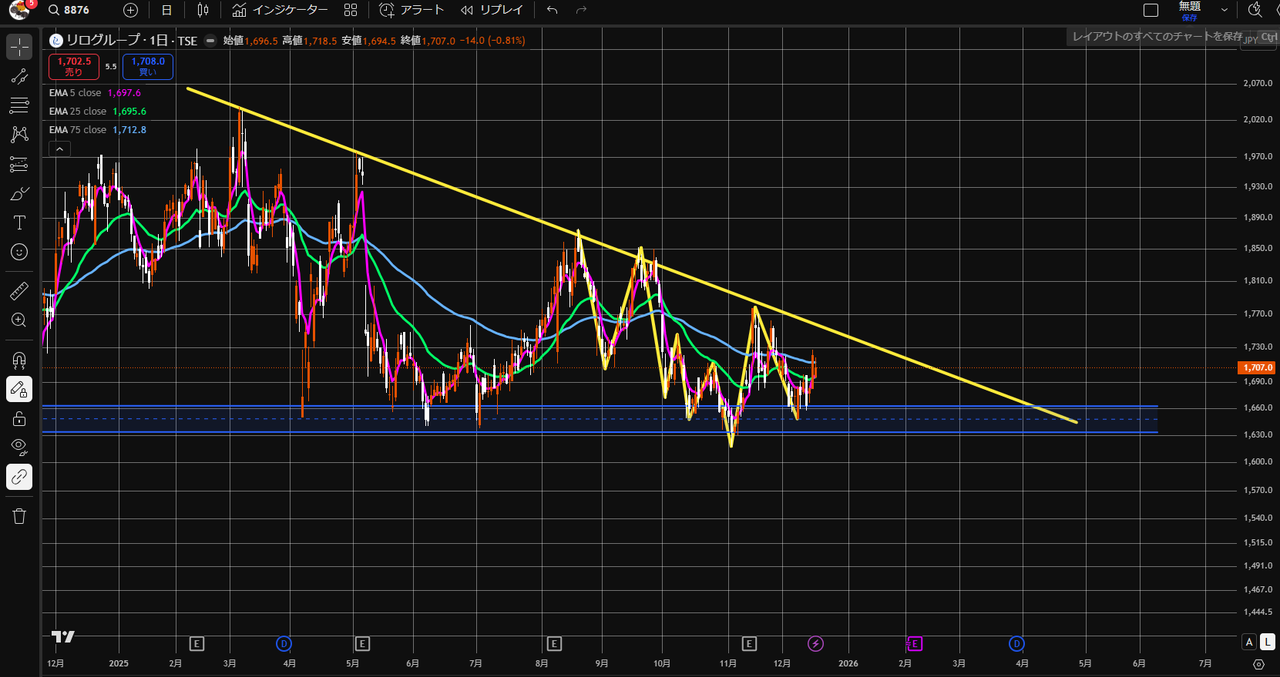Open the インジケーター indicators menu

[x=280, y=10]
